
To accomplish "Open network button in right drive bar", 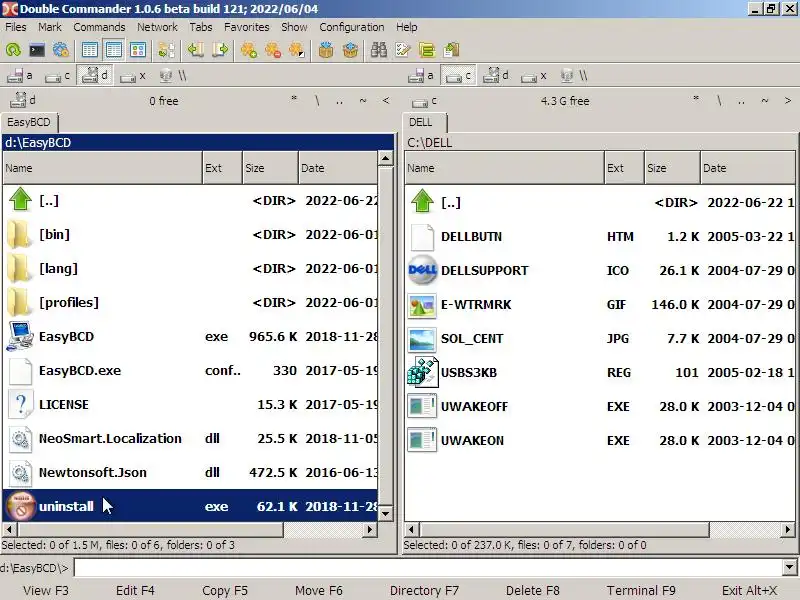I will (x=573, y=76).
